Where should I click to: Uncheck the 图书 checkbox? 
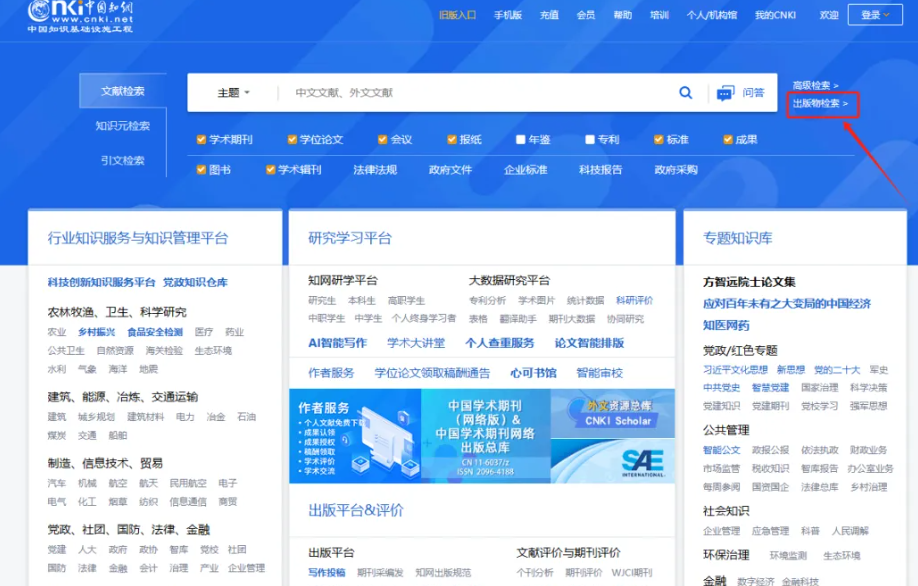tap(201, 170)
